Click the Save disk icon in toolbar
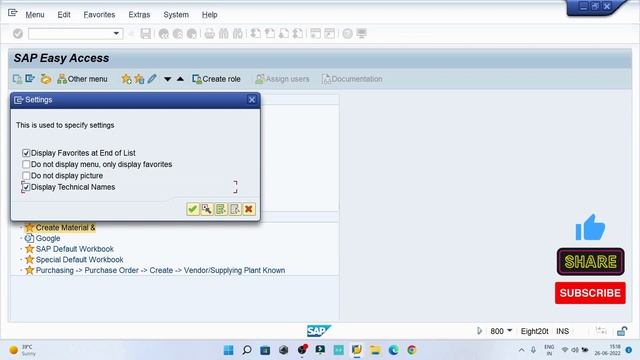The image size is (640, 360). pos(146,33)
